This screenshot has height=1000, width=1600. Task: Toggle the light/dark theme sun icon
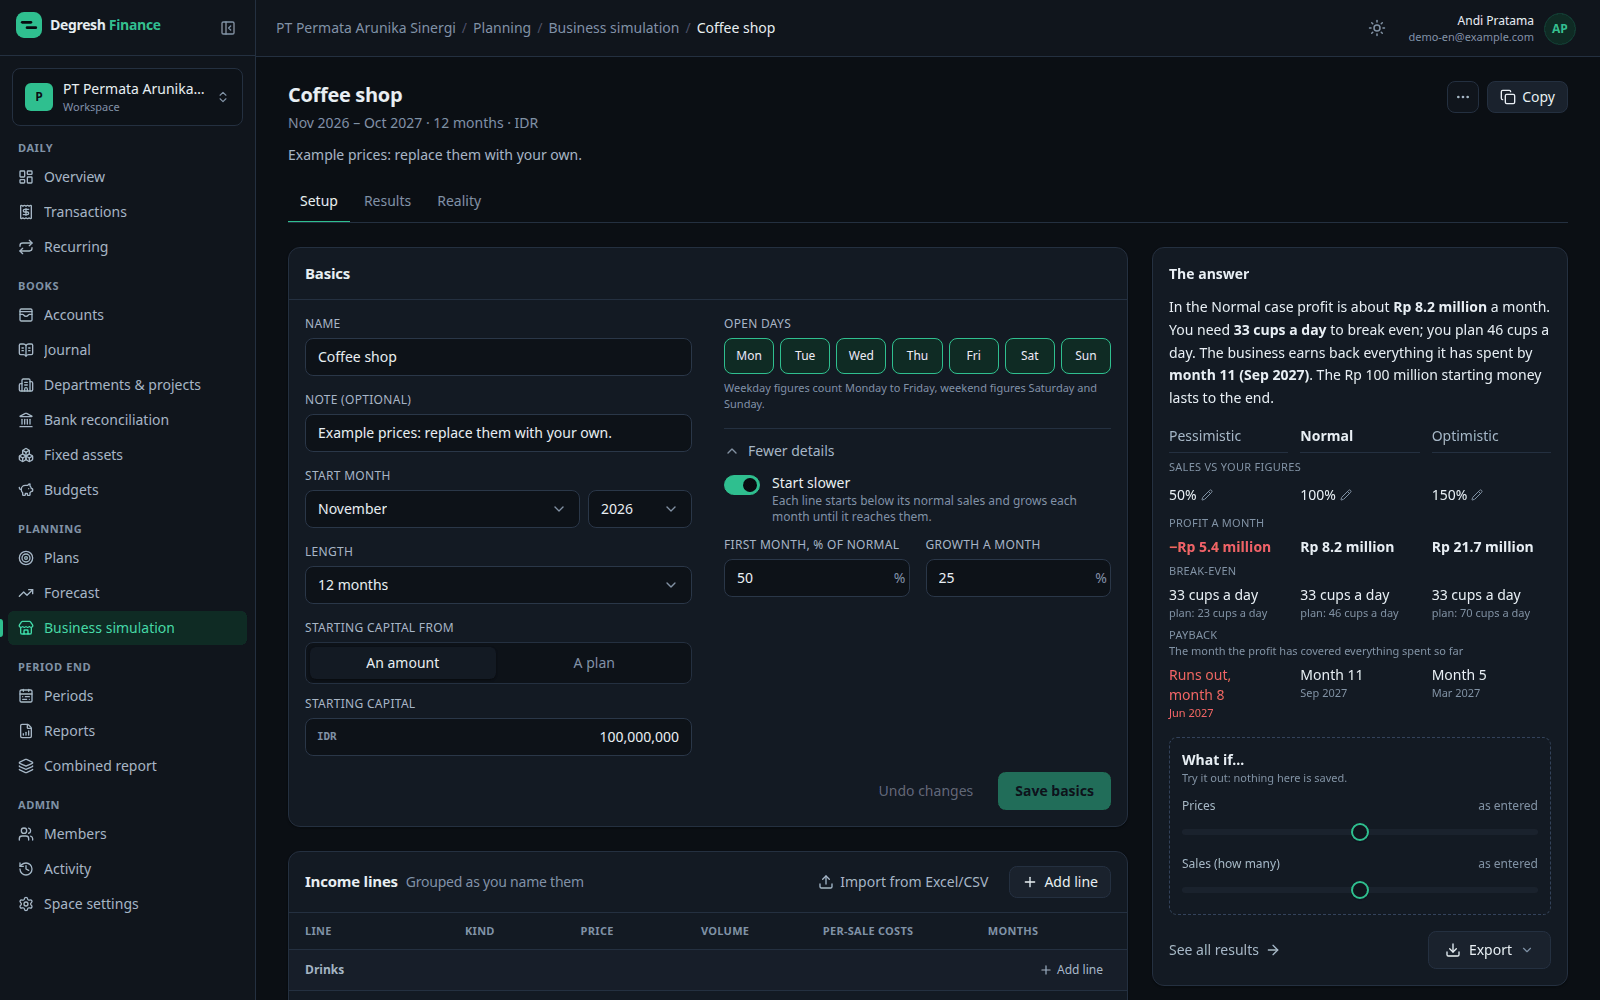coord(1377,28)
